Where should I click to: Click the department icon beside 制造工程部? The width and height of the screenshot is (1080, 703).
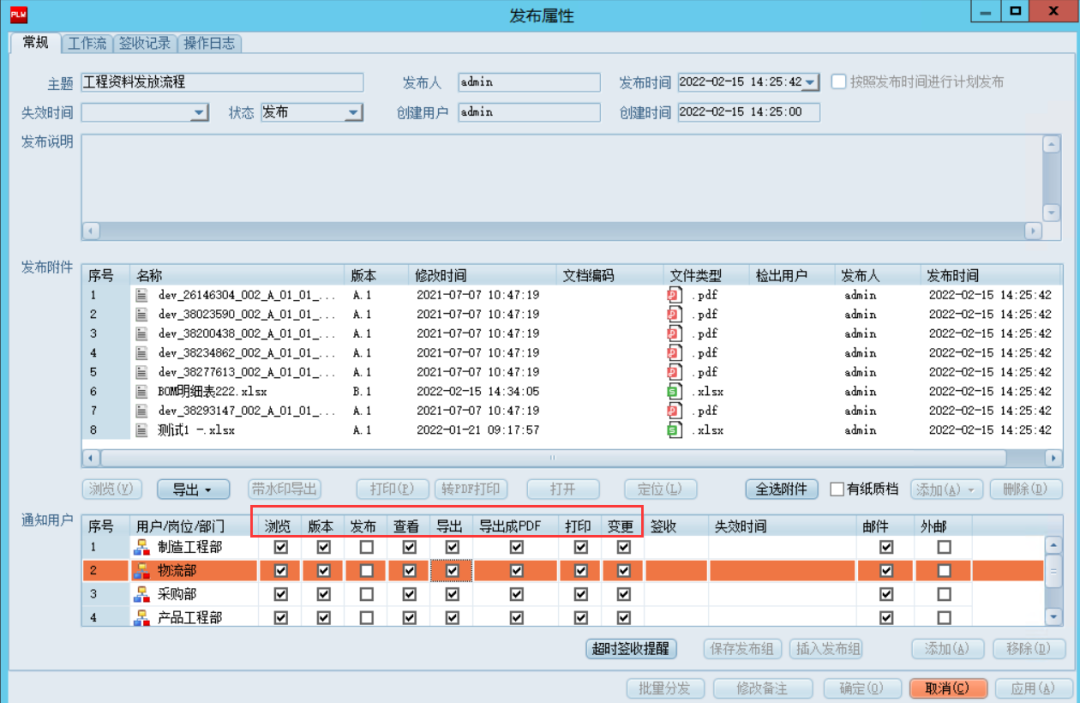(141, 548)
